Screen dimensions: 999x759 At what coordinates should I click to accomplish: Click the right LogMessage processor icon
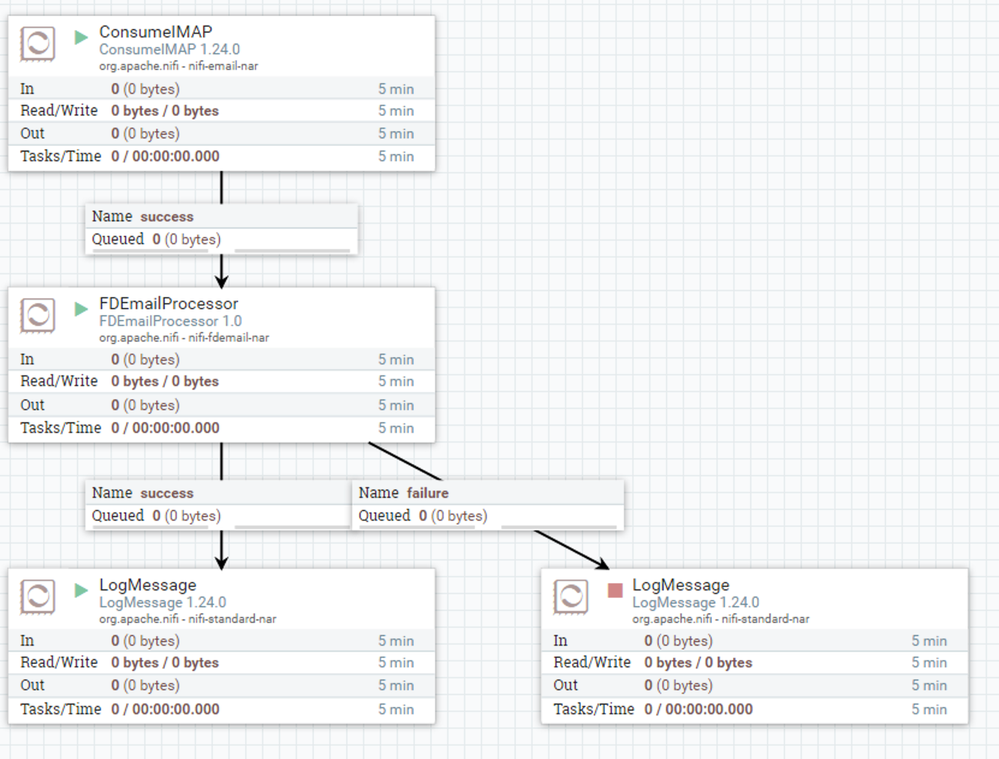tap(571, 597)
